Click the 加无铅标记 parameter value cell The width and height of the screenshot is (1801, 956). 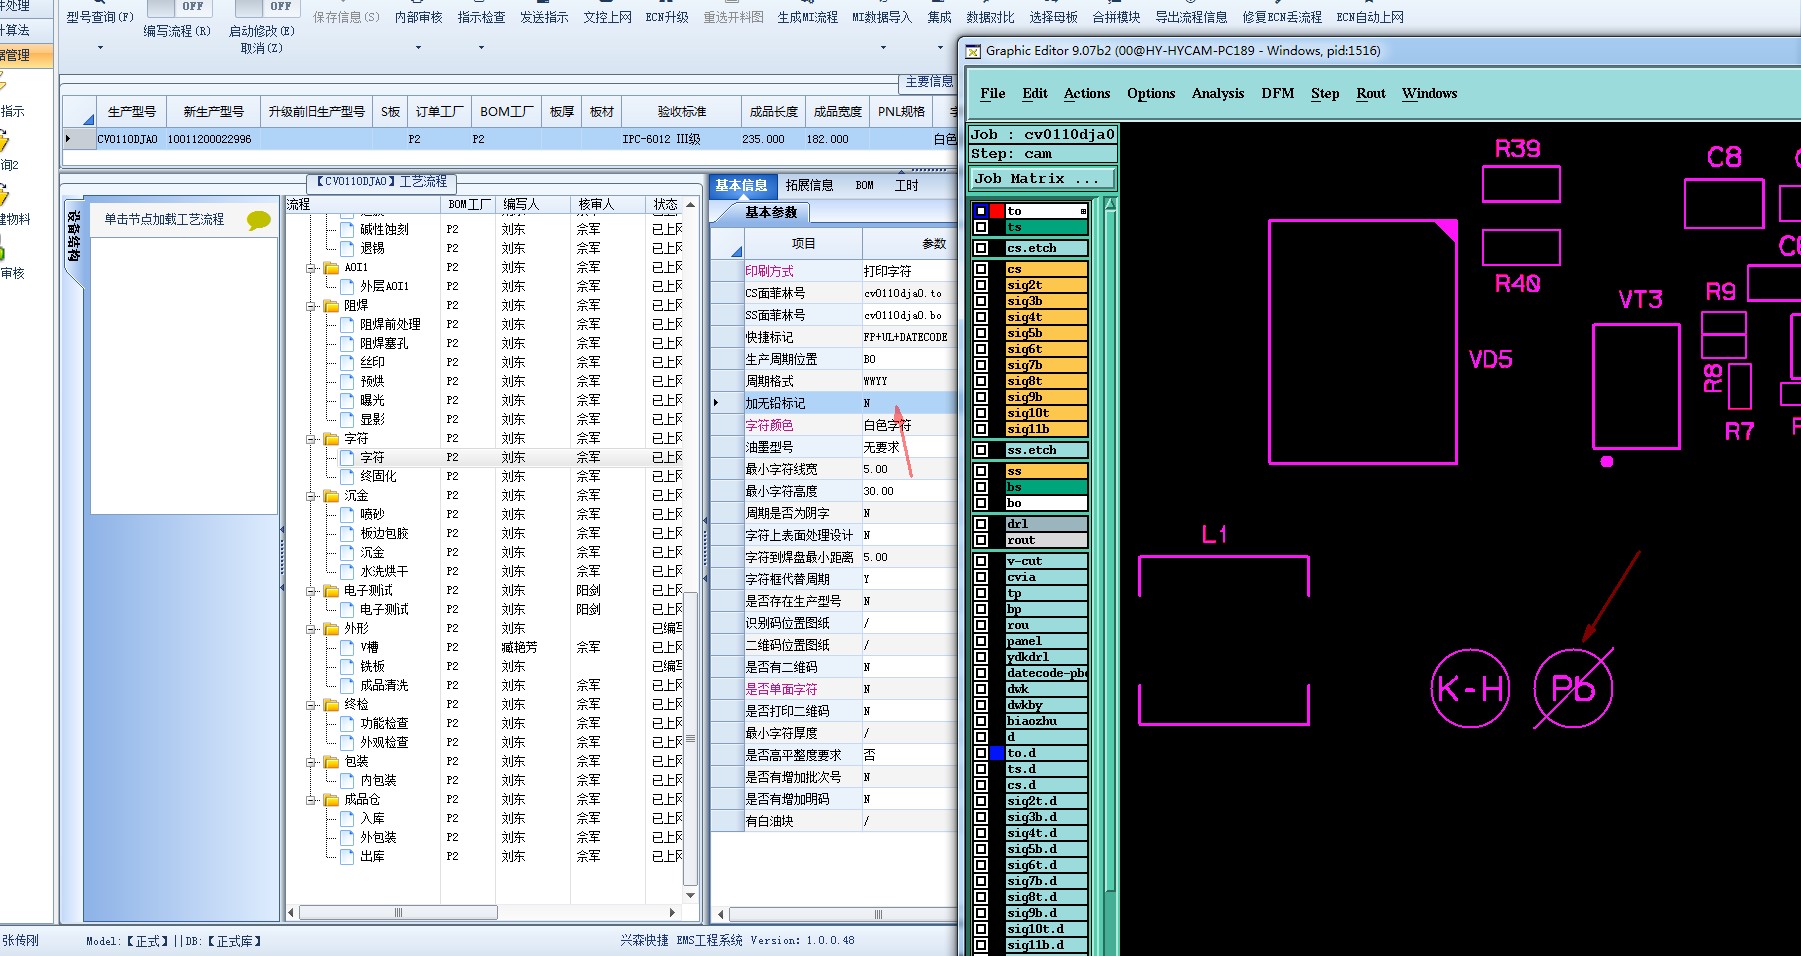908,403
